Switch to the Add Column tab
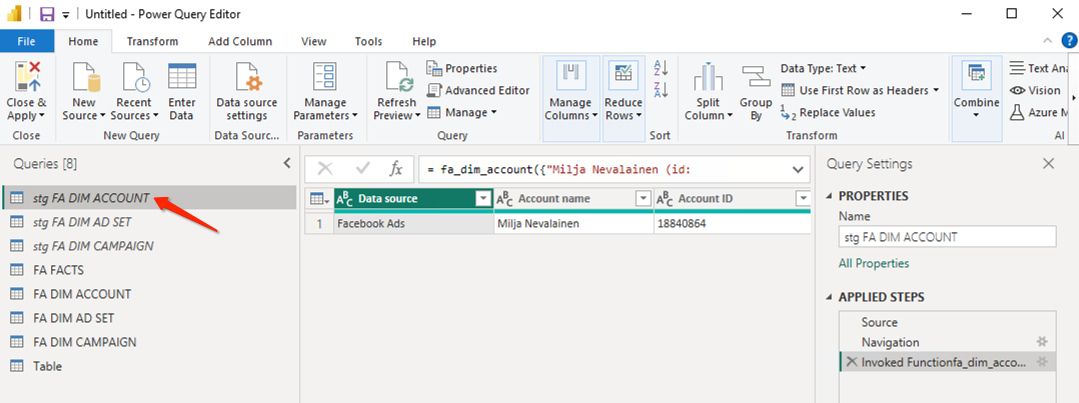This screenshot has height=403, width=1079. 240,41
